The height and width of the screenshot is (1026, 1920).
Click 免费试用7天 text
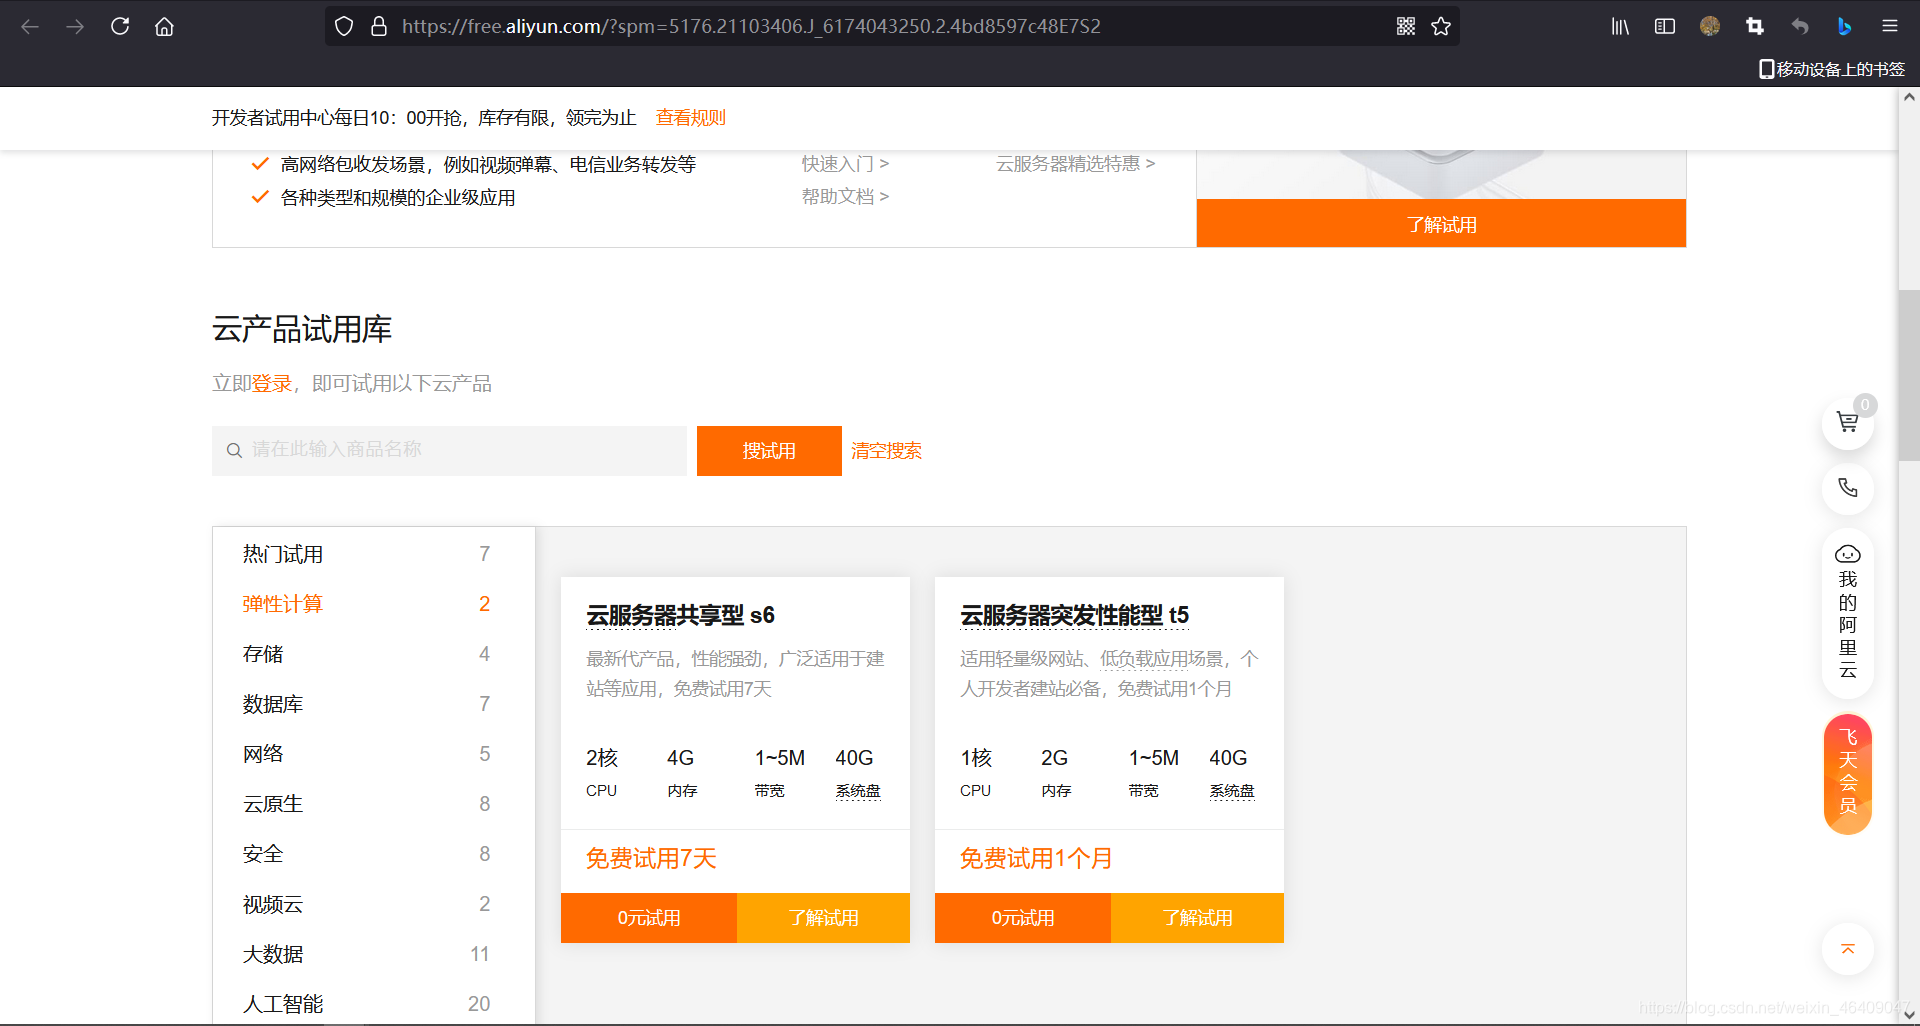(651, 859)
